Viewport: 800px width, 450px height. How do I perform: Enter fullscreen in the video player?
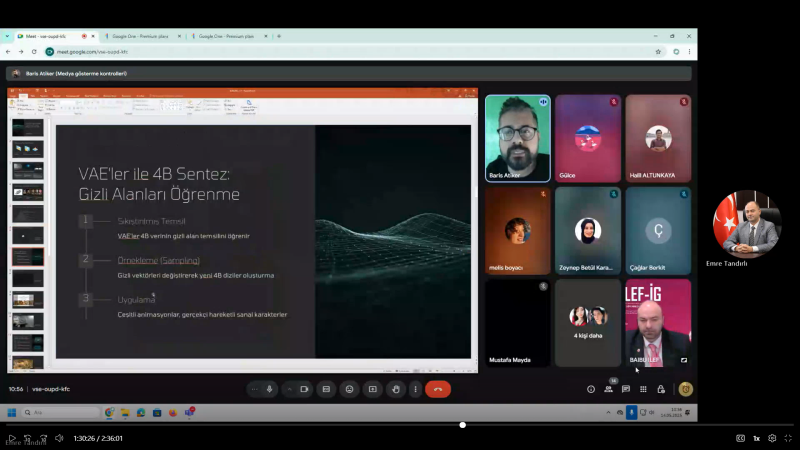tap(788, 438)
